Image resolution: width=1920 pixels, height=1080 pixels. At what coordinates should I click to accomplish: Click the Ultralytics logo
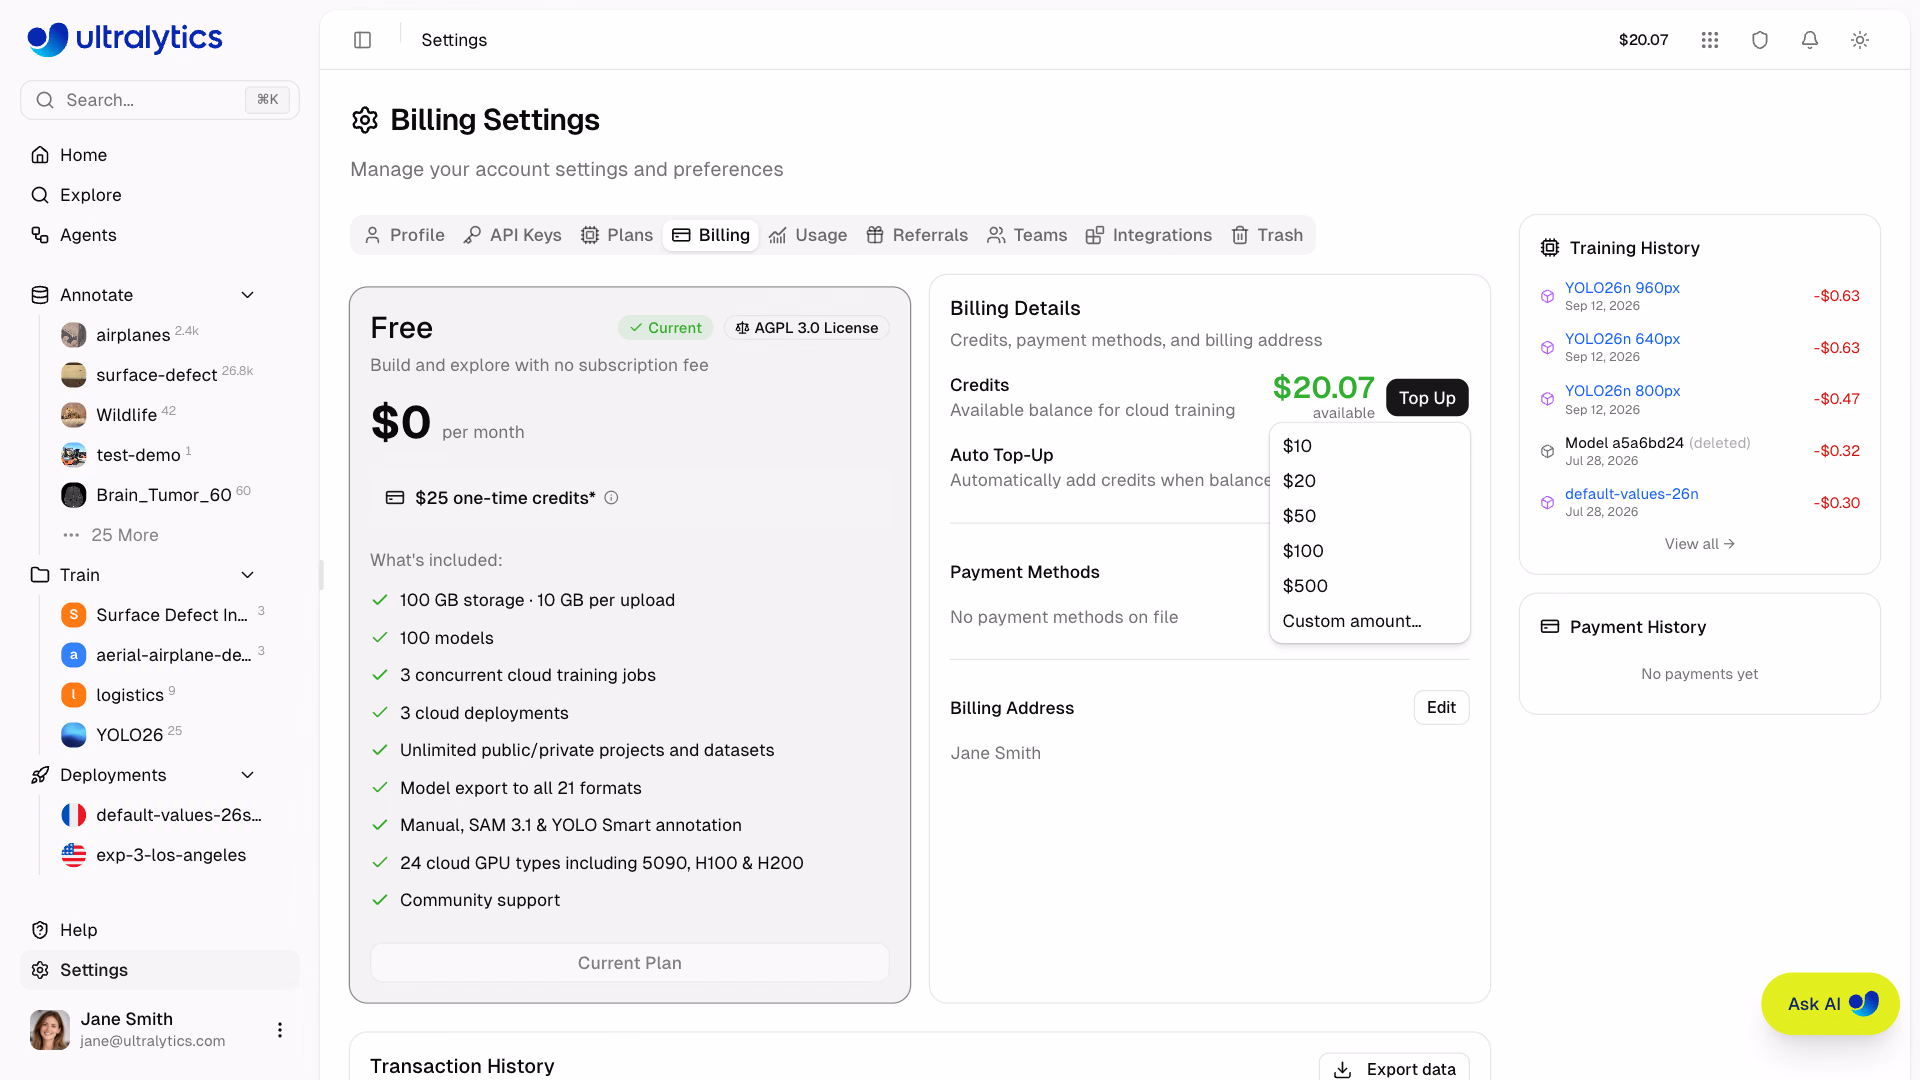[125, 39]
